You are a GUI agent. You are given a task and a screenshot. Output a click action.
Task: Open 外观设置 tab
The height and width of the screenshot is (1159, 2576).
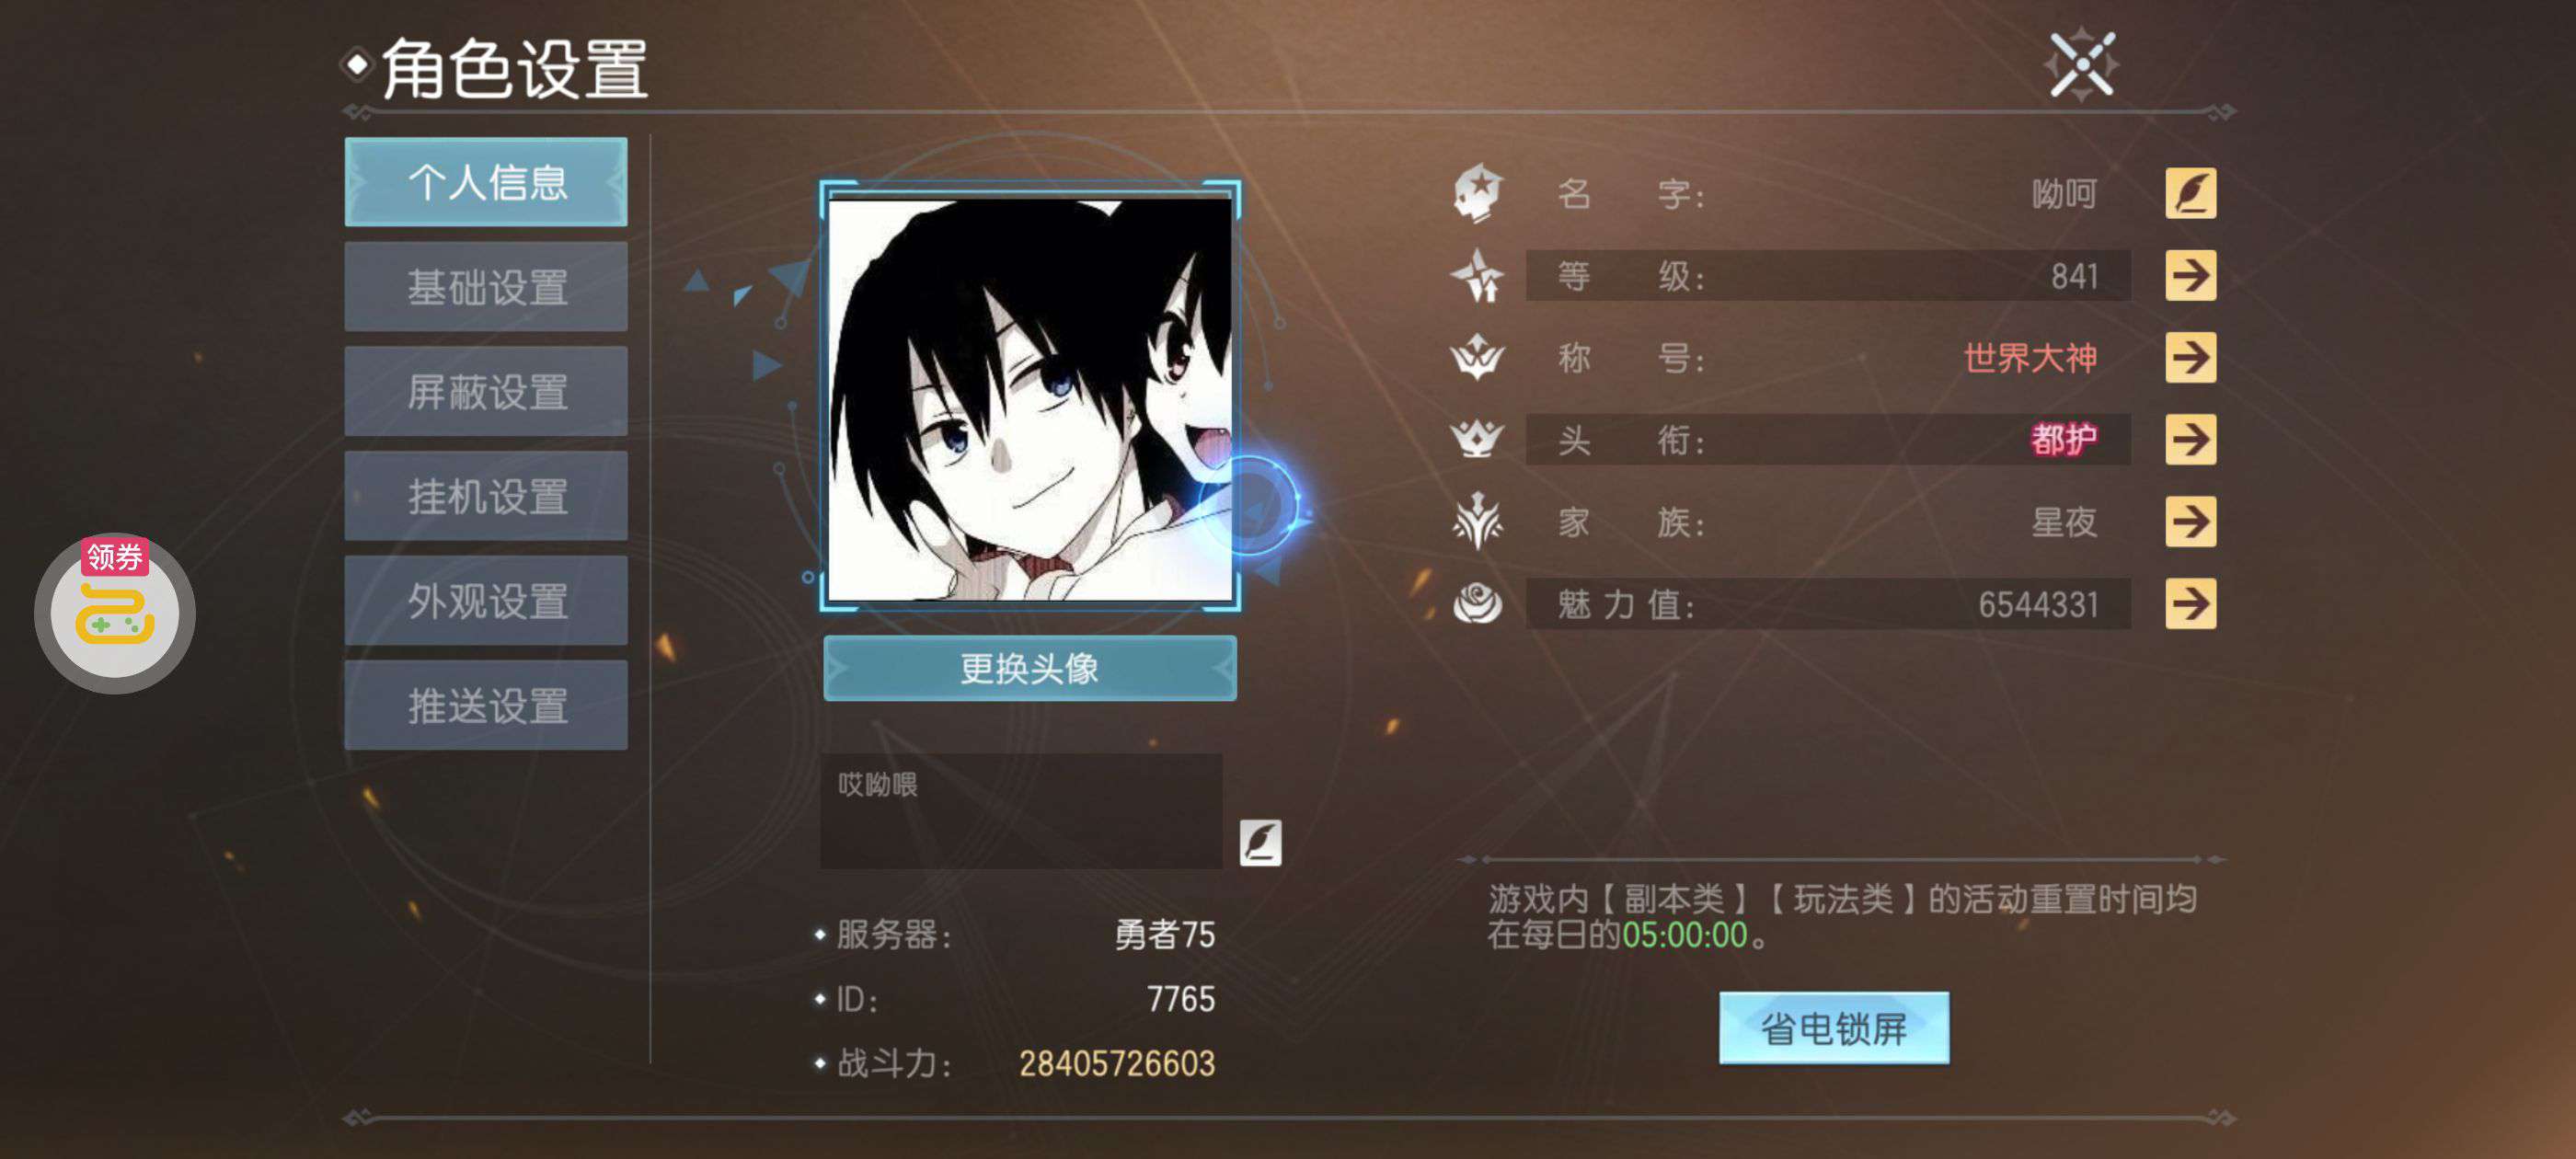486,601
